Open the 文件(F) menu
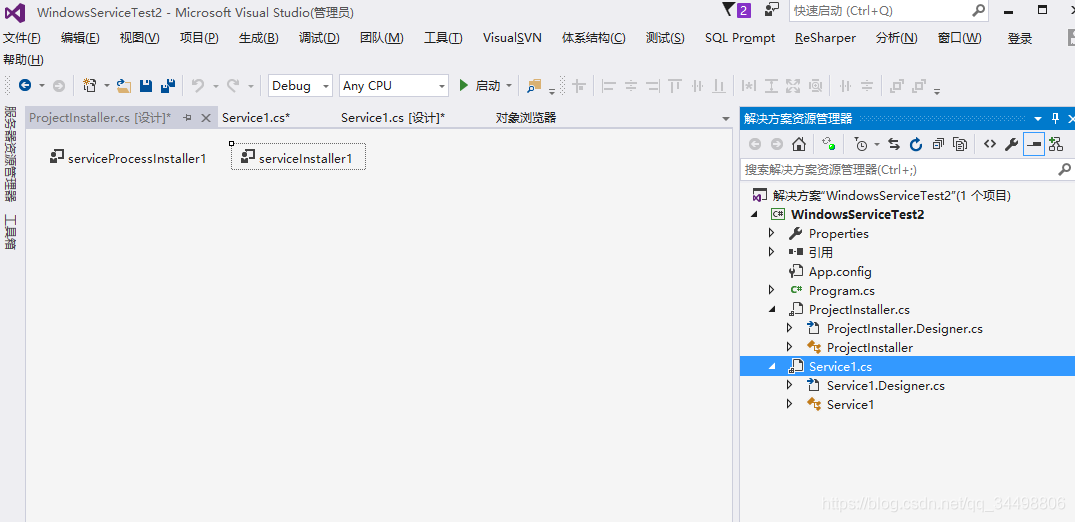 tap(22, 38)
